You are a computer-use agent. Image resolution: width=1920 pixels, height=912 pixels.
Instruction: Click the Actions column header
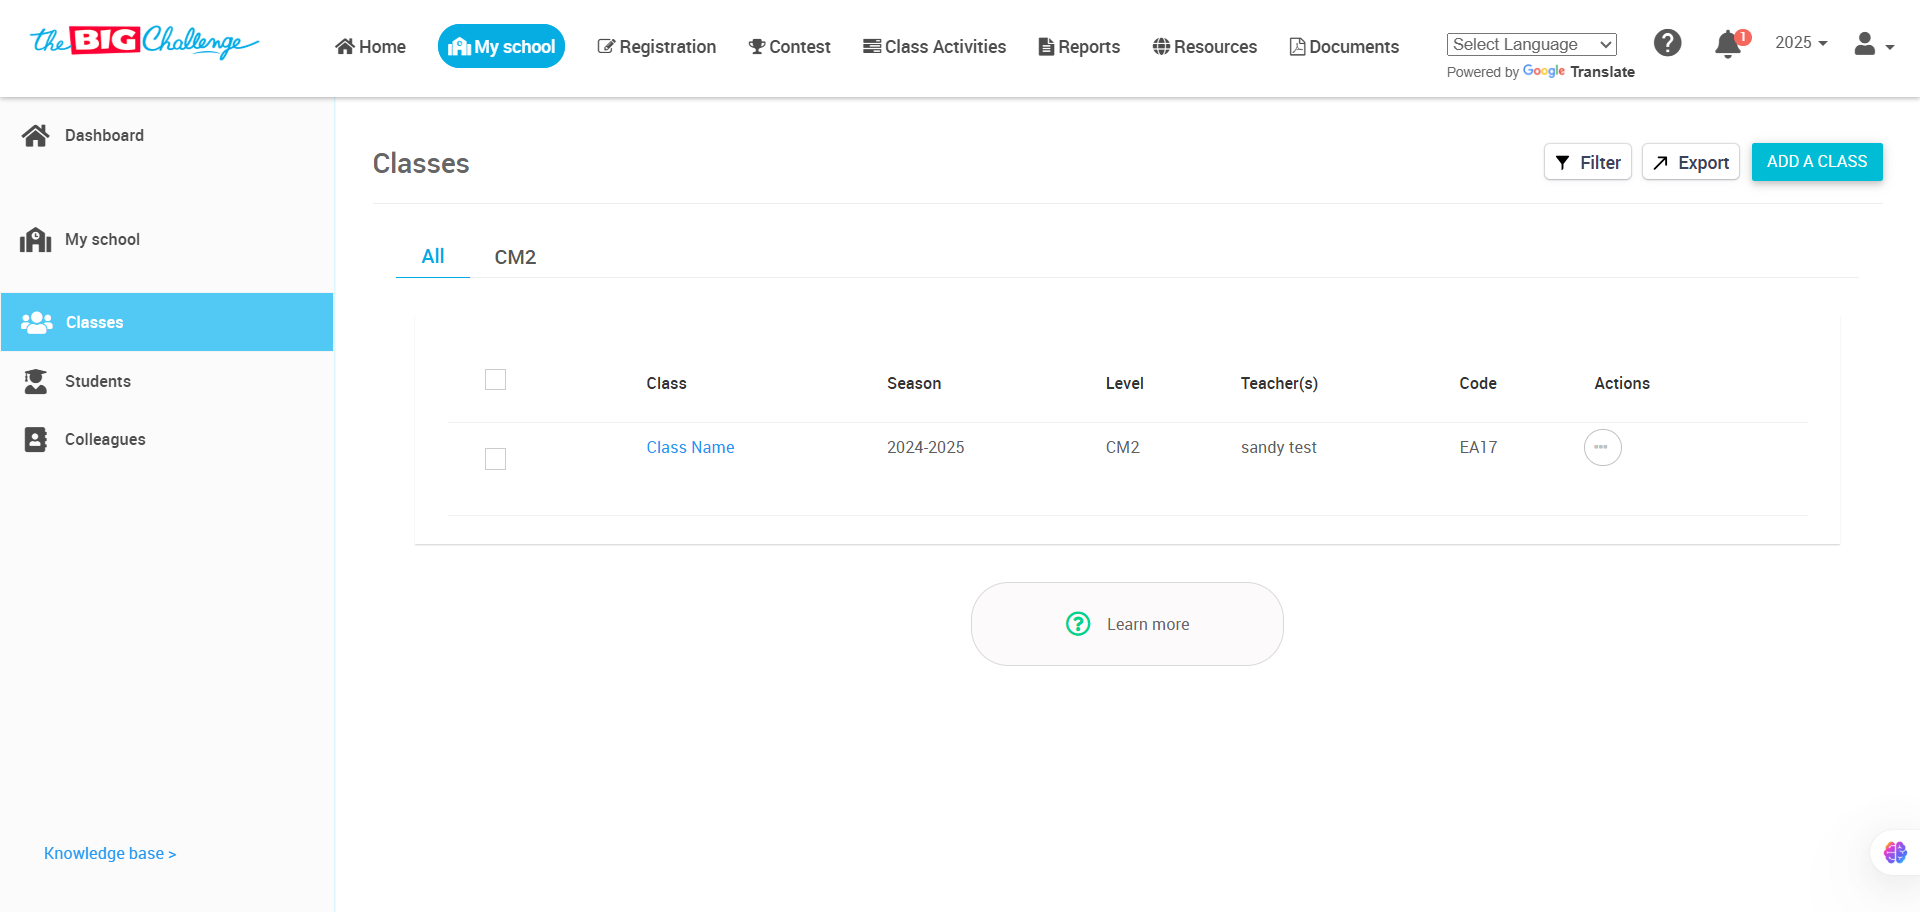(x=1622, y=383)
